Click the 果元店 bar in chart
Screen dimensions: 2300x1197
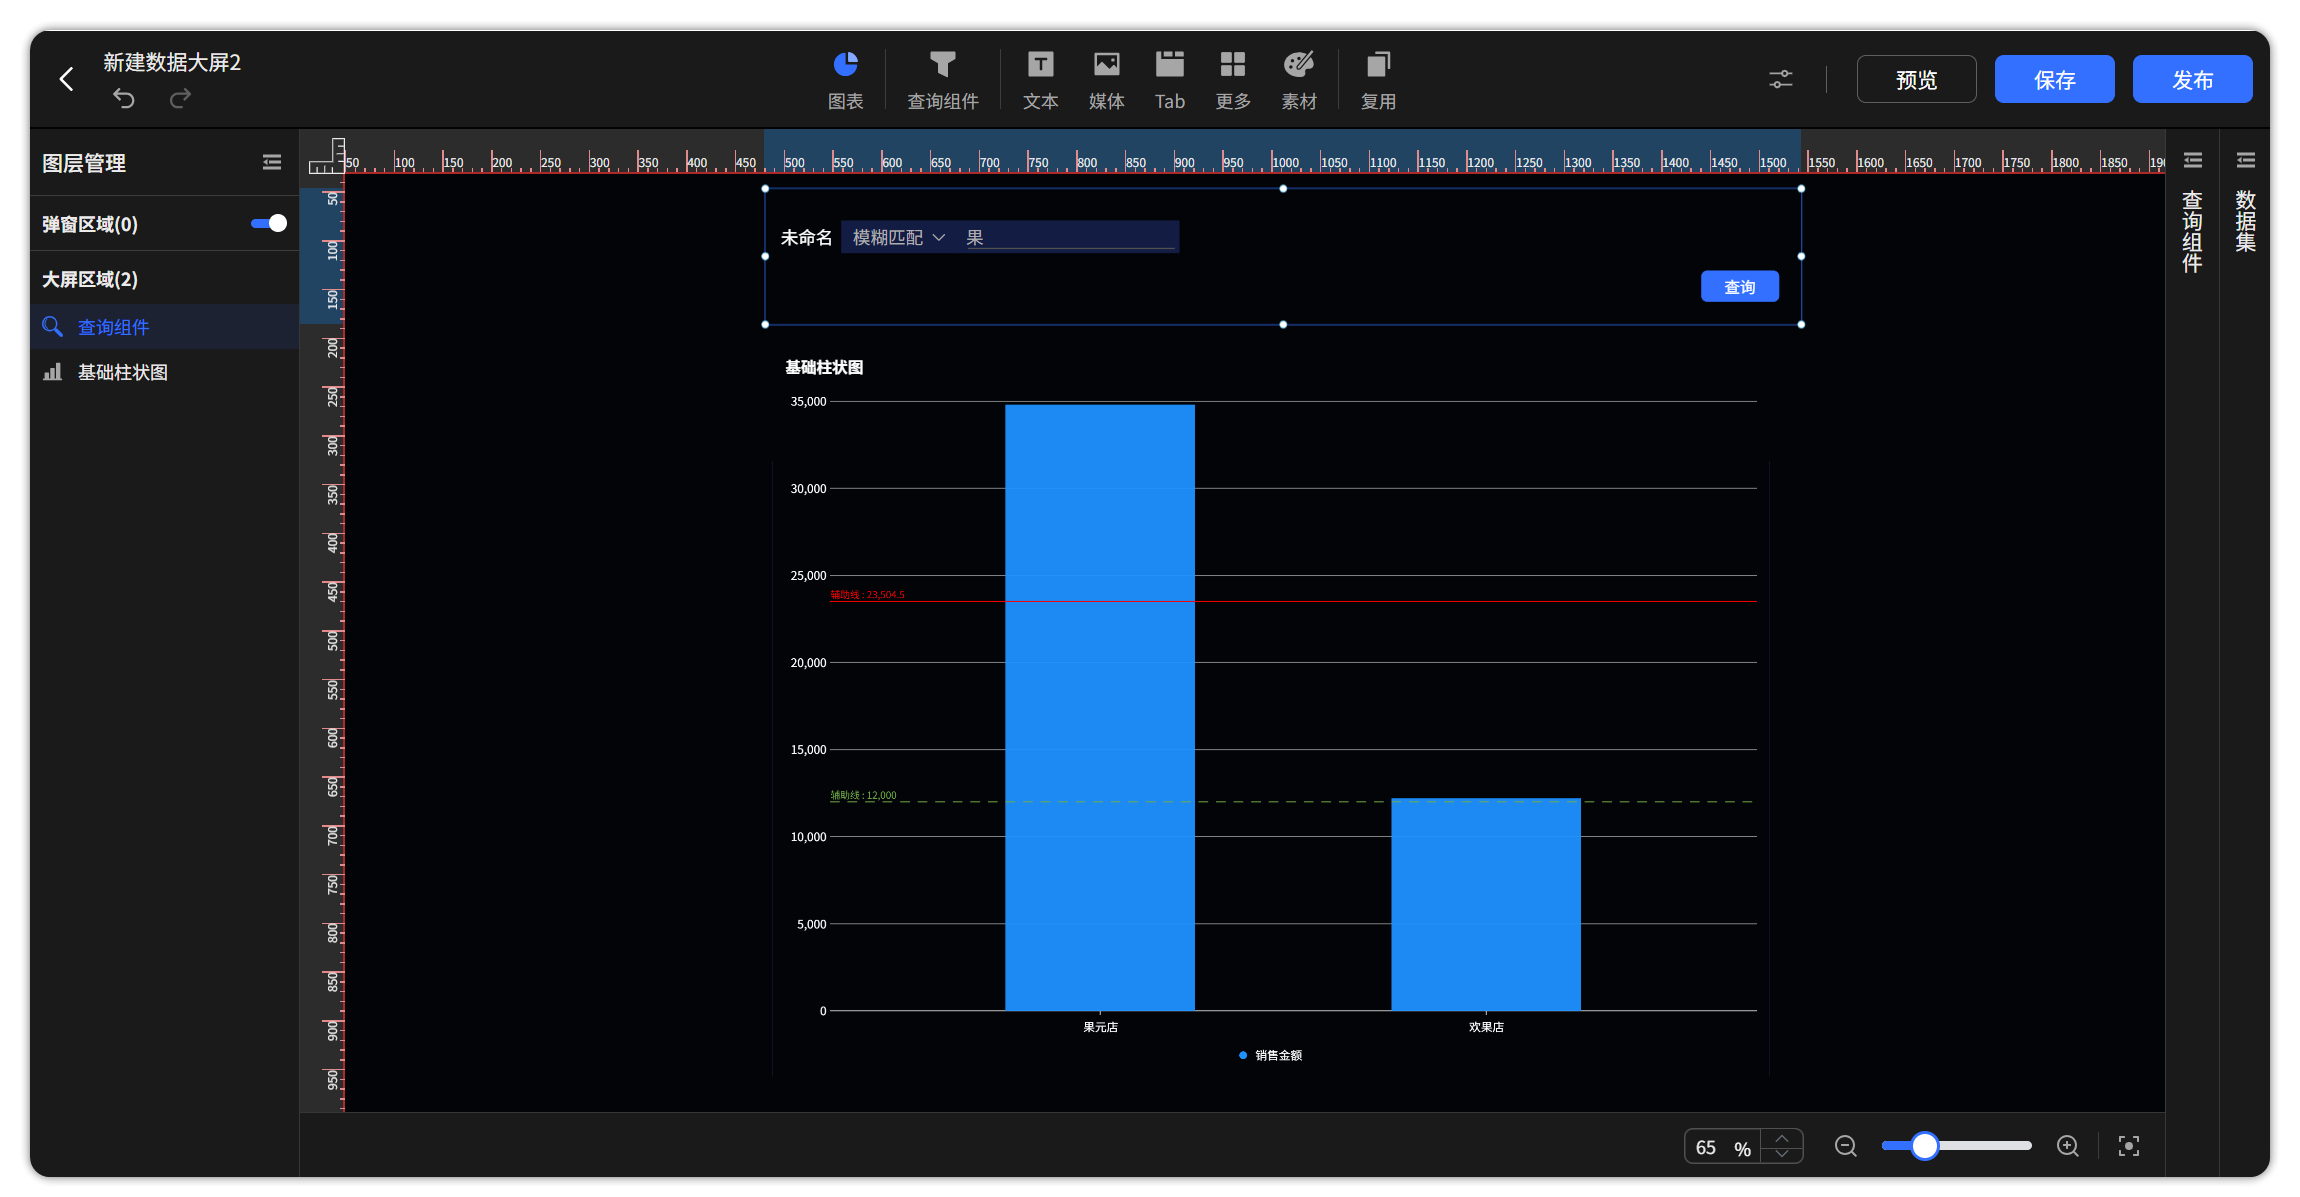point(1099,707)
